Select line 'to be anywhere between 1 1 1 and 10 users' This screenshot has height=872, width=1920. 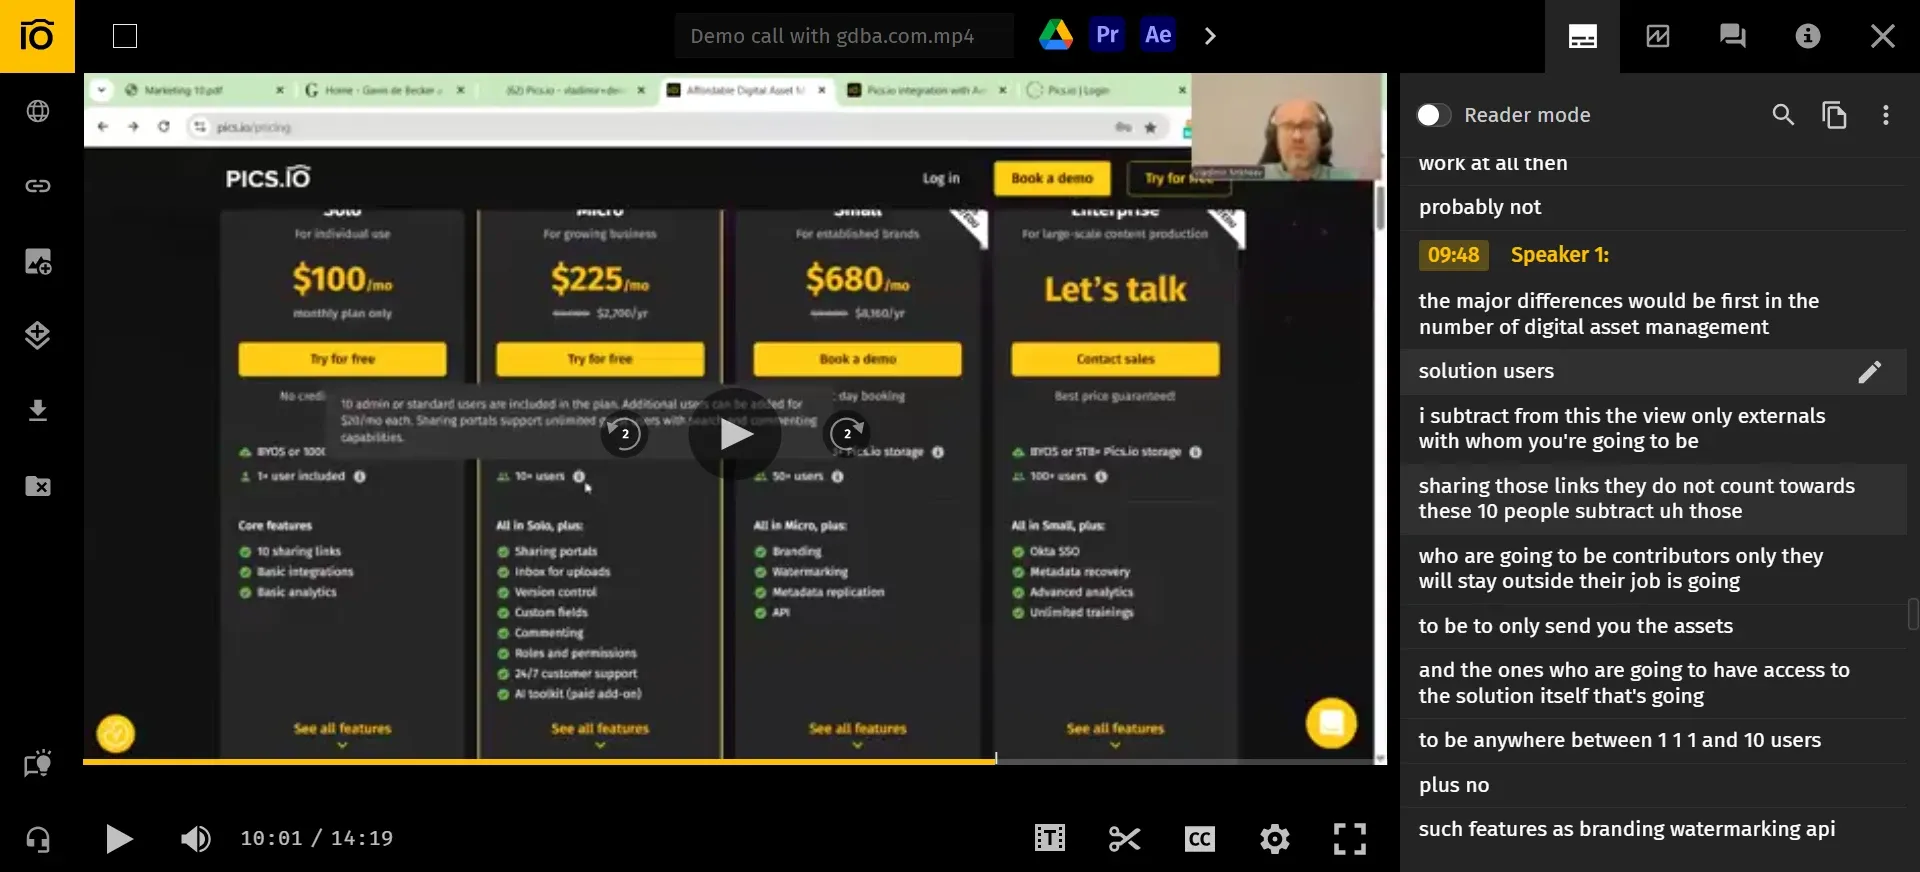pyautogui.click(x=1619, y=740)
